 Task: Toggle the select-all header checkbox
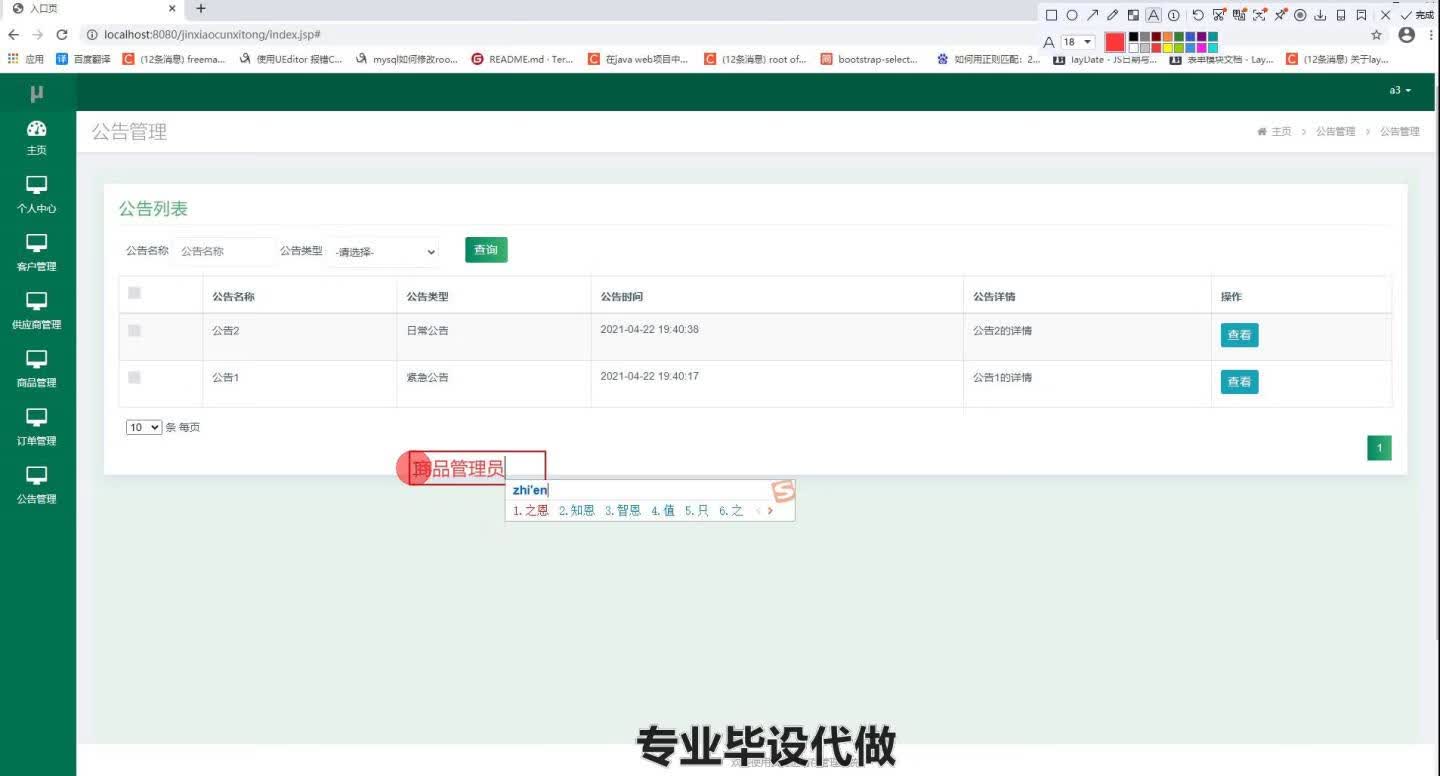coord(135,293)
